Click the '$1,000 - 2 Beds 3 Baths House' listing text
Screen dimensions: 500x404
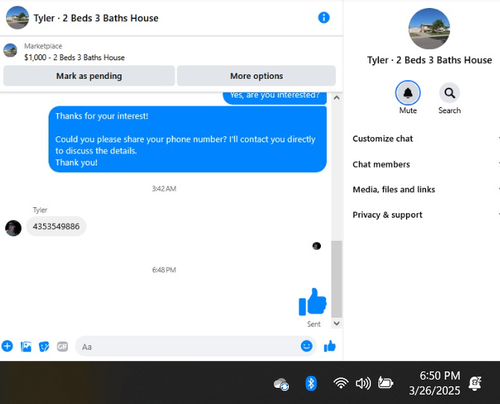click(x=74, y=57)
